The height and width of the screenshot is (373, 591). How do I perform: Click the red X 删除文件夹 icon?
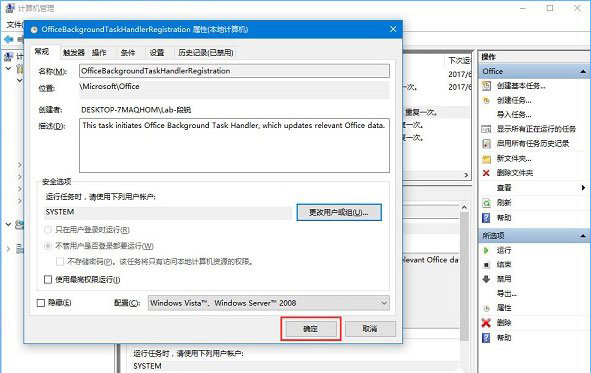coord(486,173)
